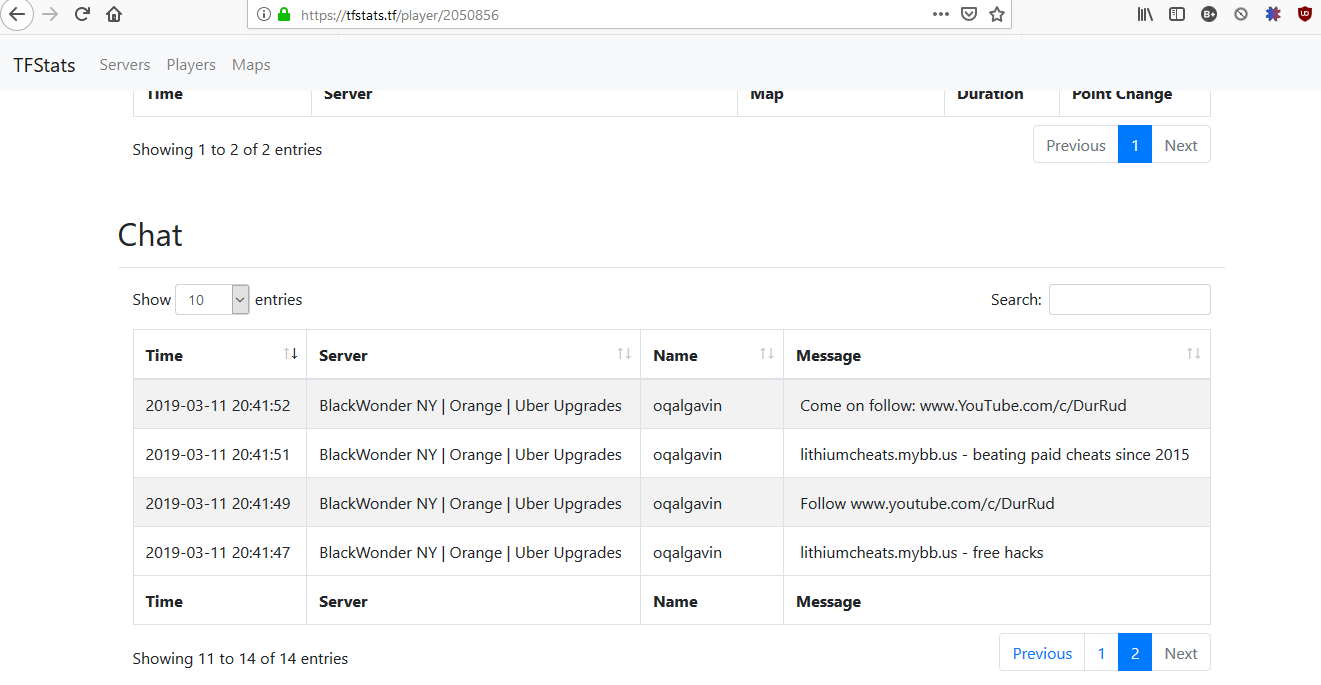Sort Chat table by Server column arrows
Image resolution: width=1321 pixels, height=685 pixels.
click(624, 354)
